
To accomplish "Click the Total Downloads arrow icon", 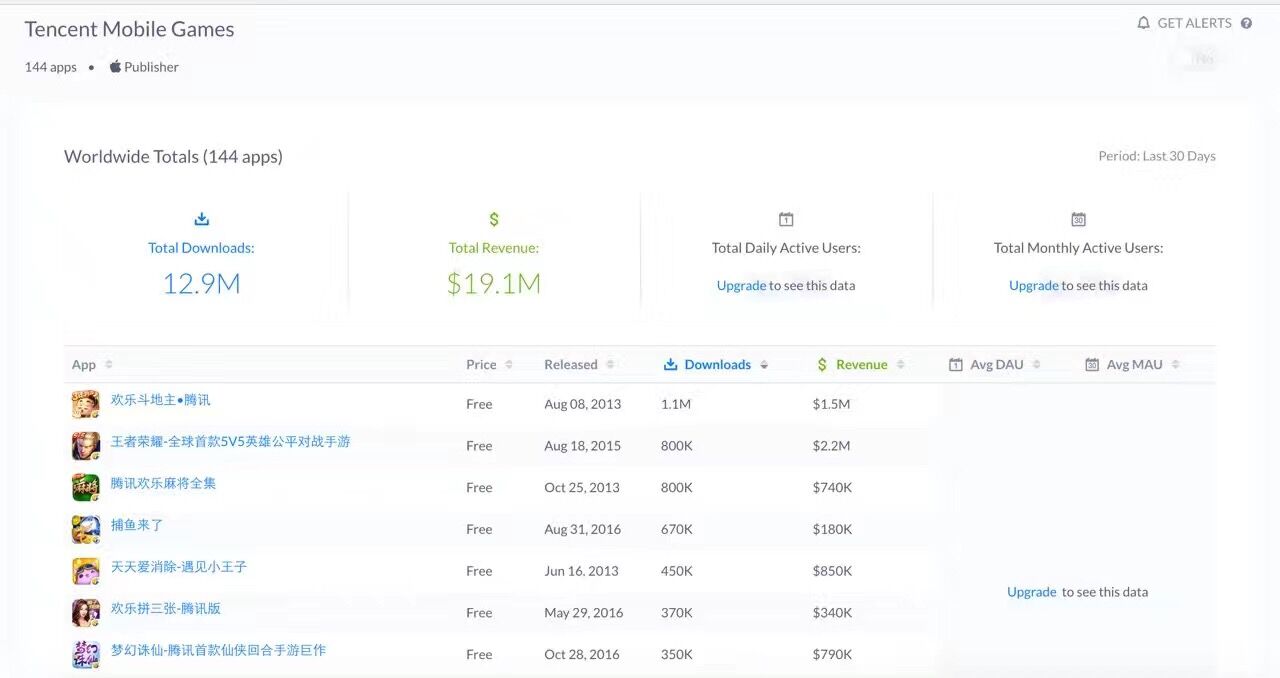I will click(201, 219).
